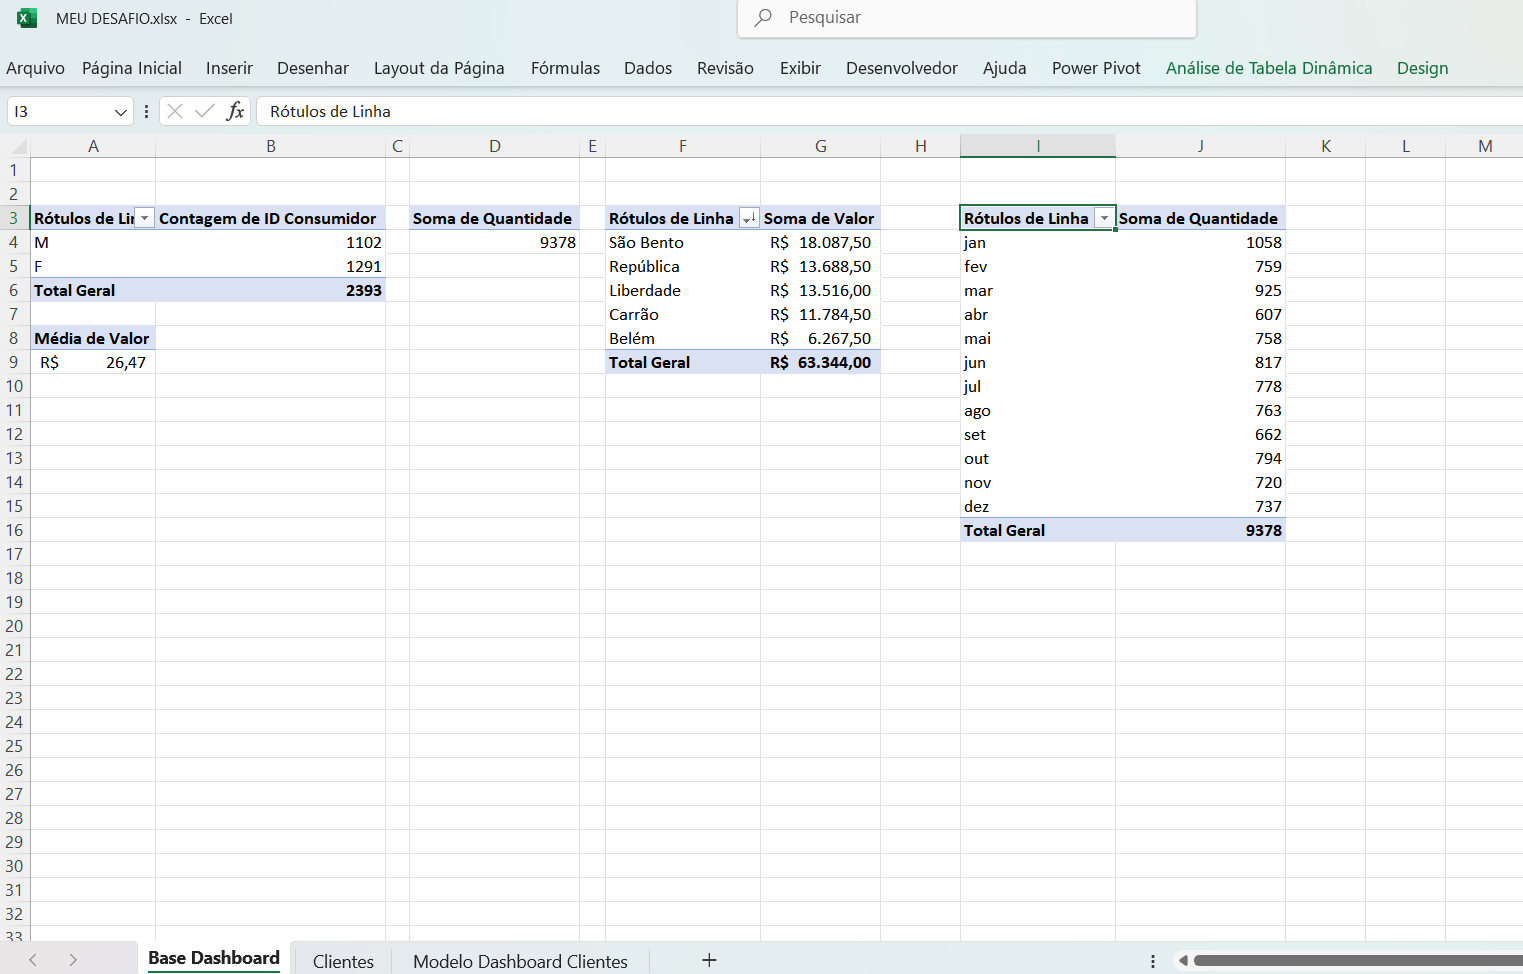Select cell with value 1291
The width and height of the screenshot is (1523, 974).
tap(270, 266)
